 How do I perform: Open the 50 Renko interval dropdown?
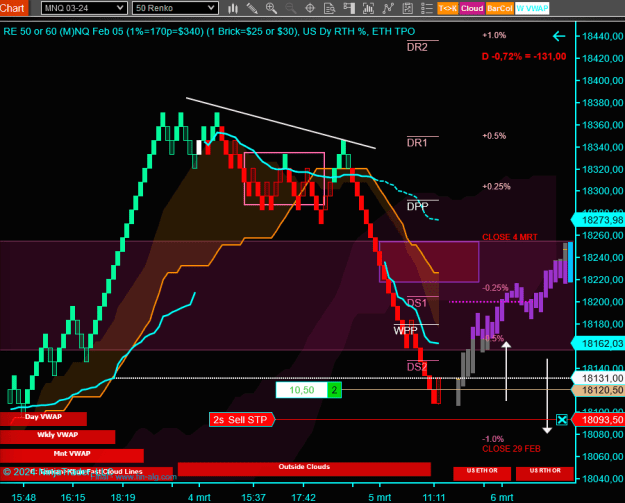point(175,8)
